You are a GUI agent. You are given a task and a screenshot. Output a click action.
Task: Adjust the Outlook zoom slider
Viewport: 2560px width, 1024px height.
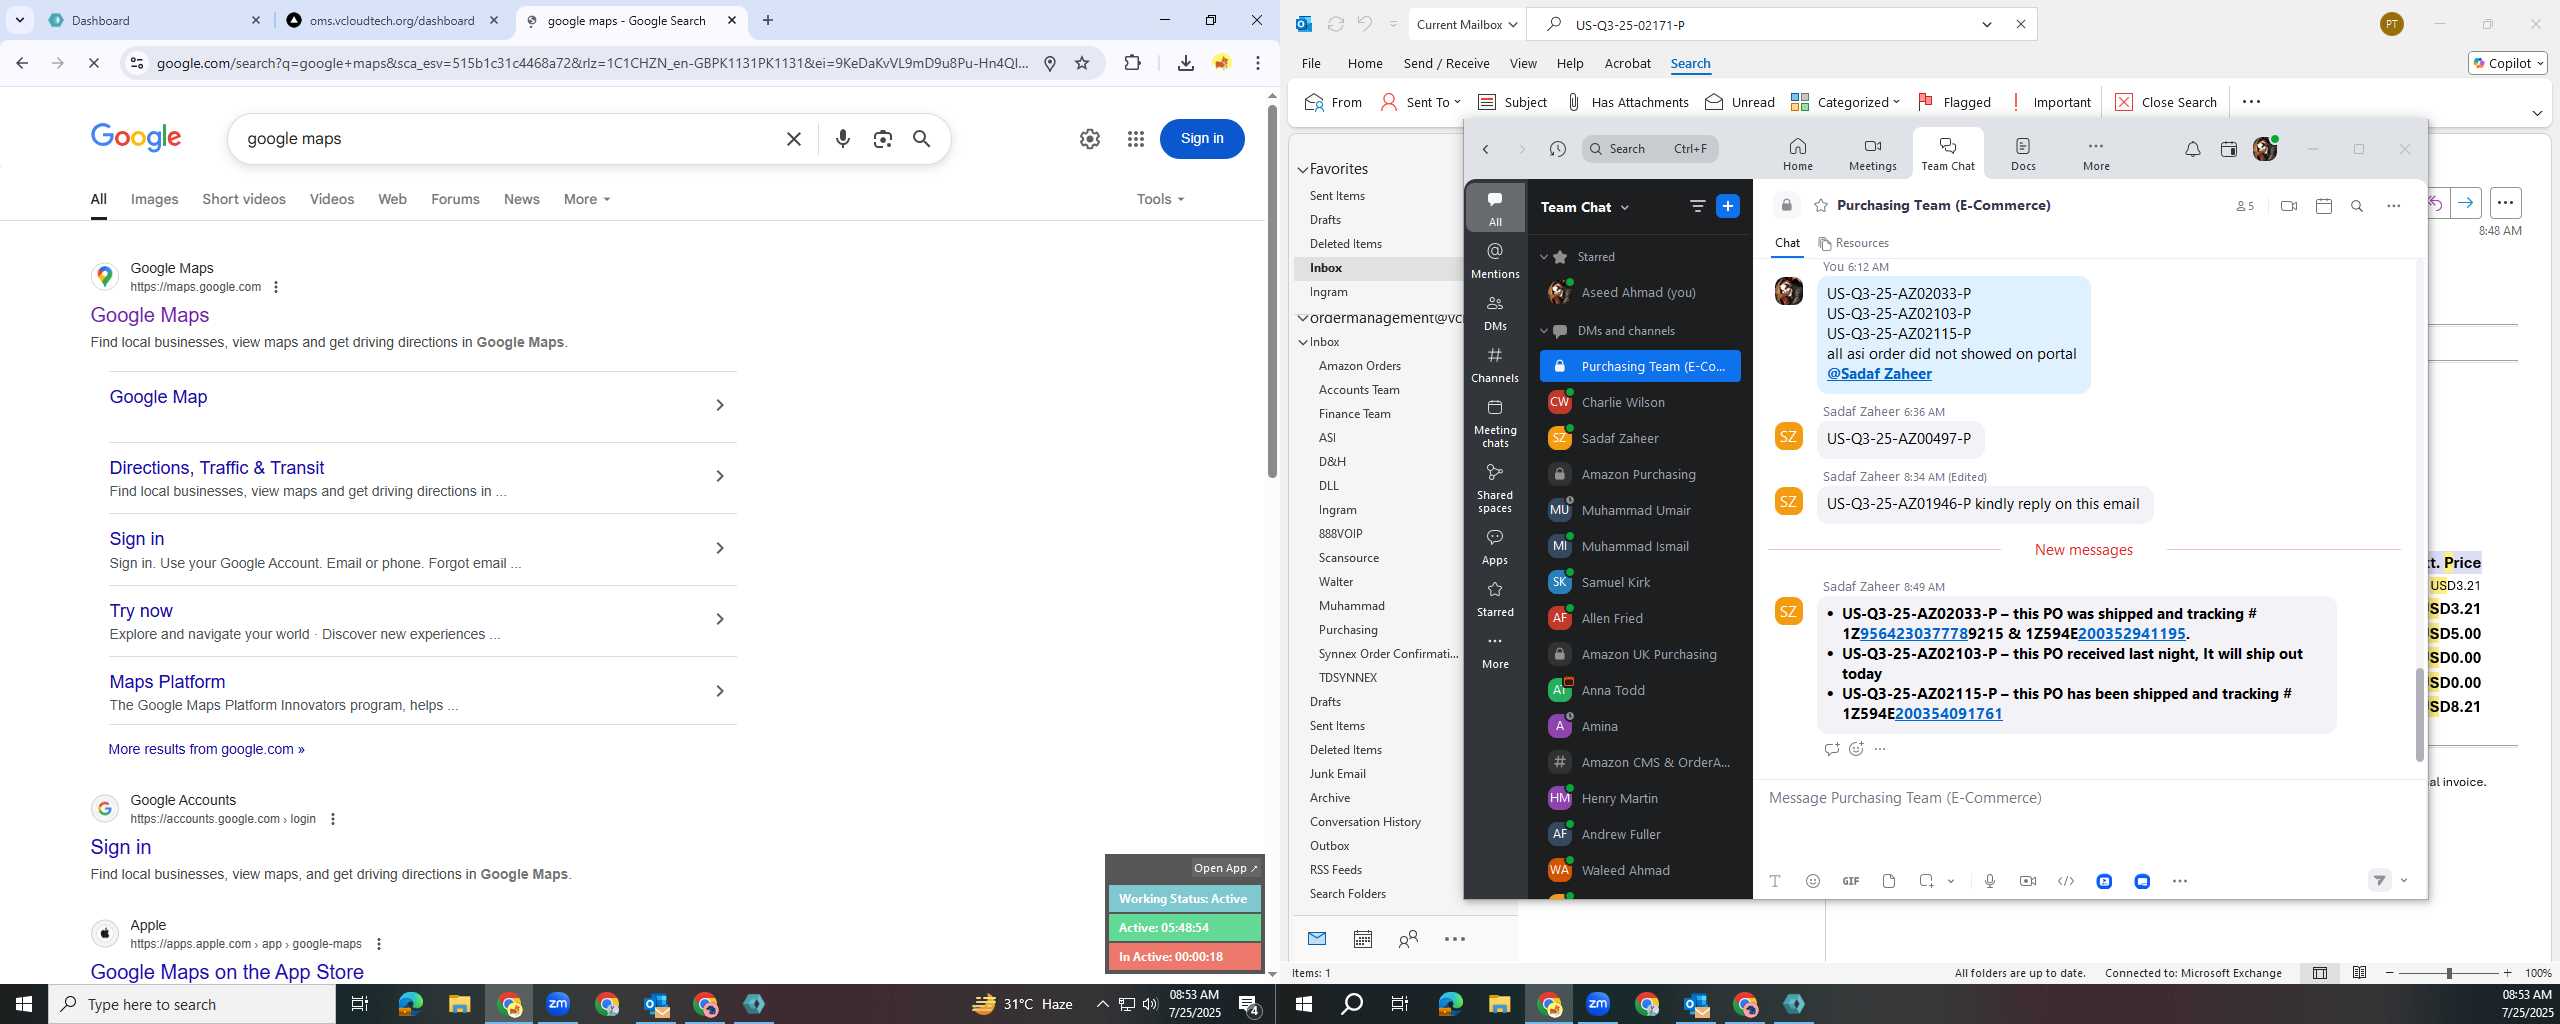[2449, 973]
